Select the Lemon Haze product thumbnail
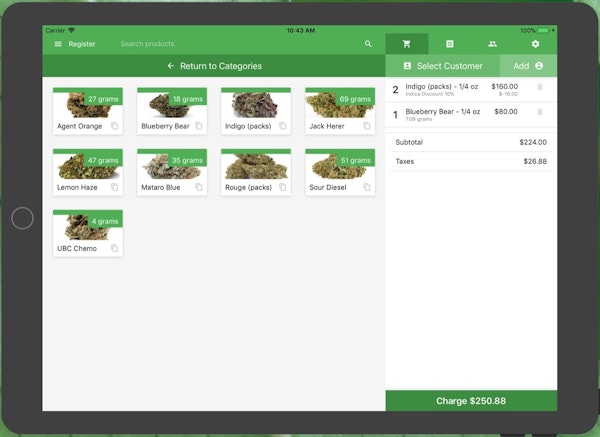The width and height of the screenshot is (600, 437). (x=88, y=164)
